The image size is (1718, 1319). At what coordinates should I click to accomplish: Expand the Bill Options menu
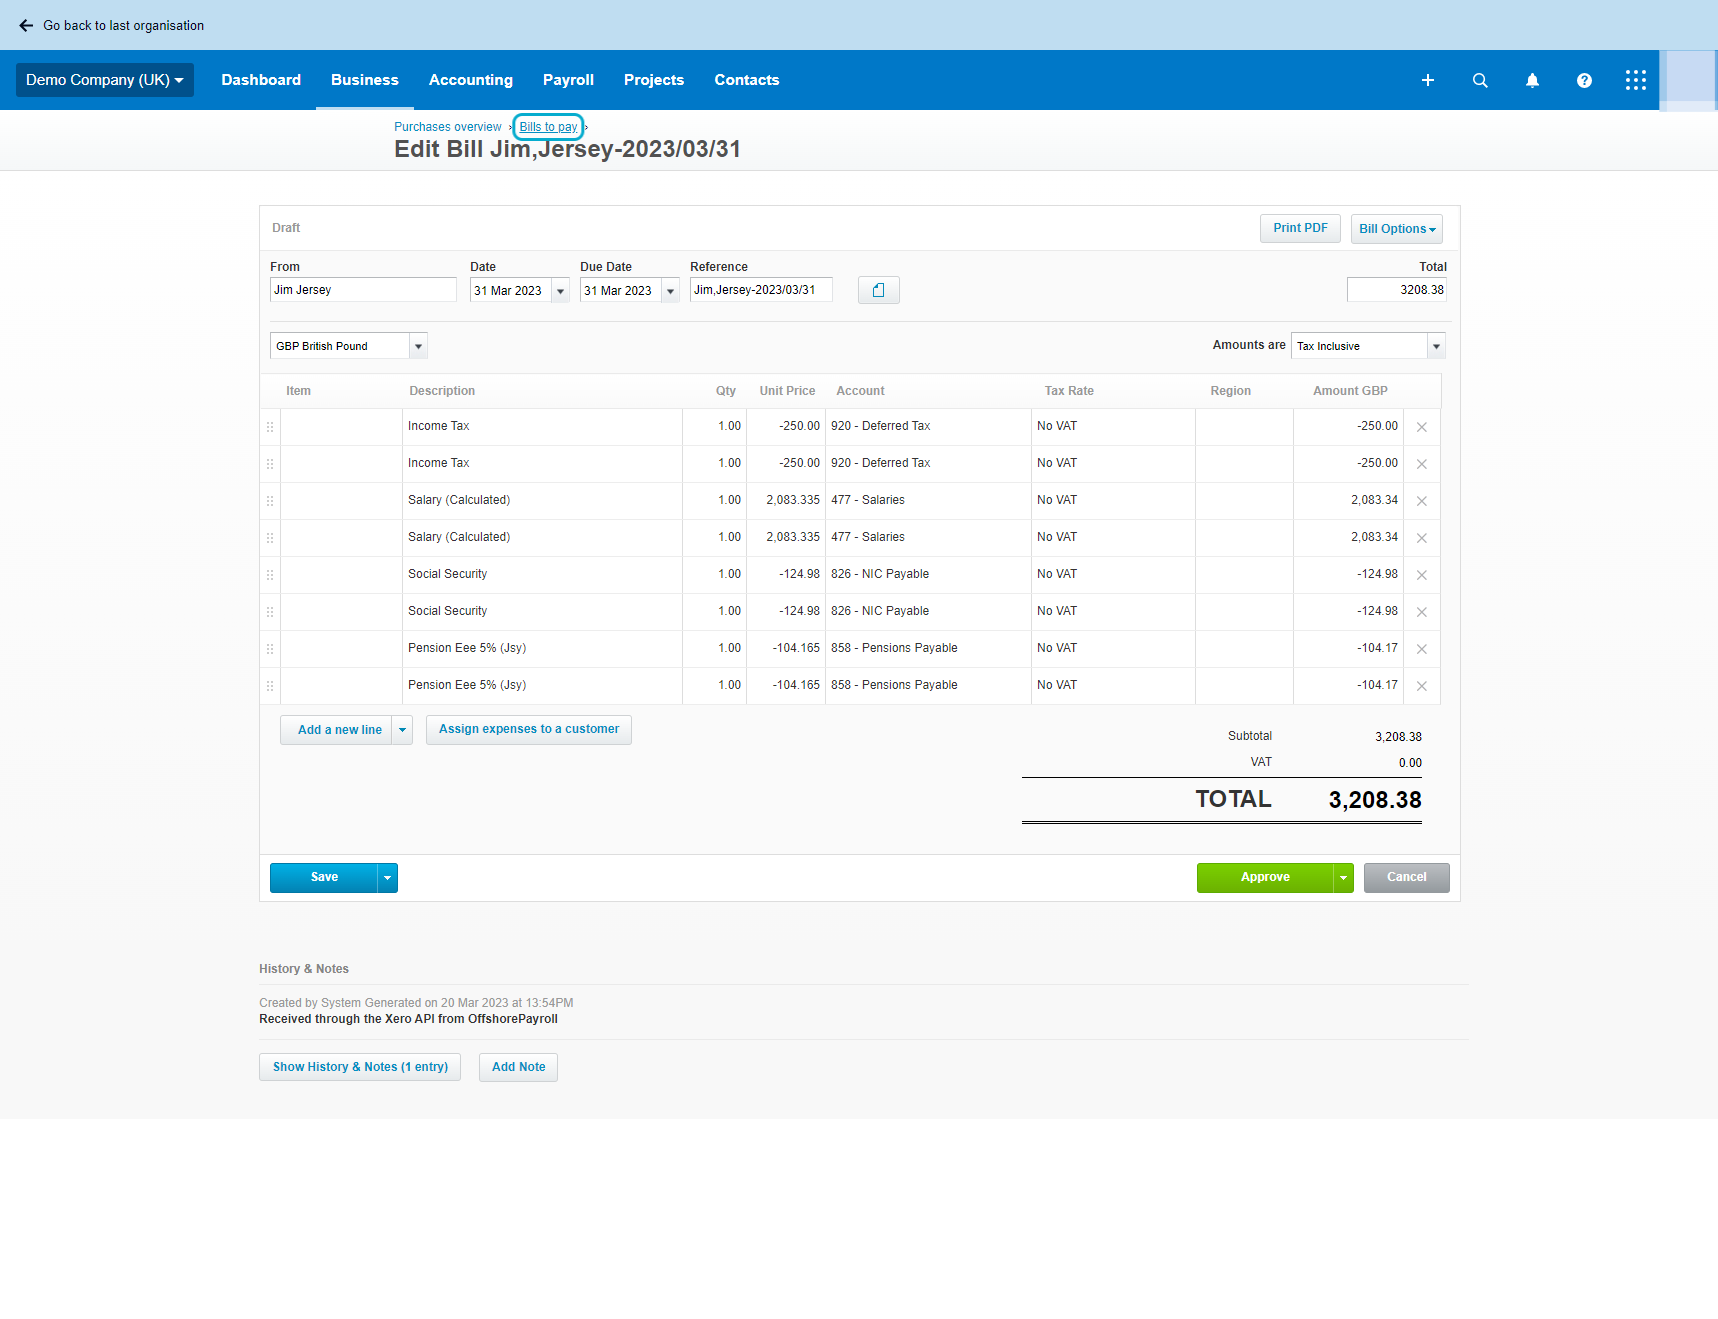1397,229
